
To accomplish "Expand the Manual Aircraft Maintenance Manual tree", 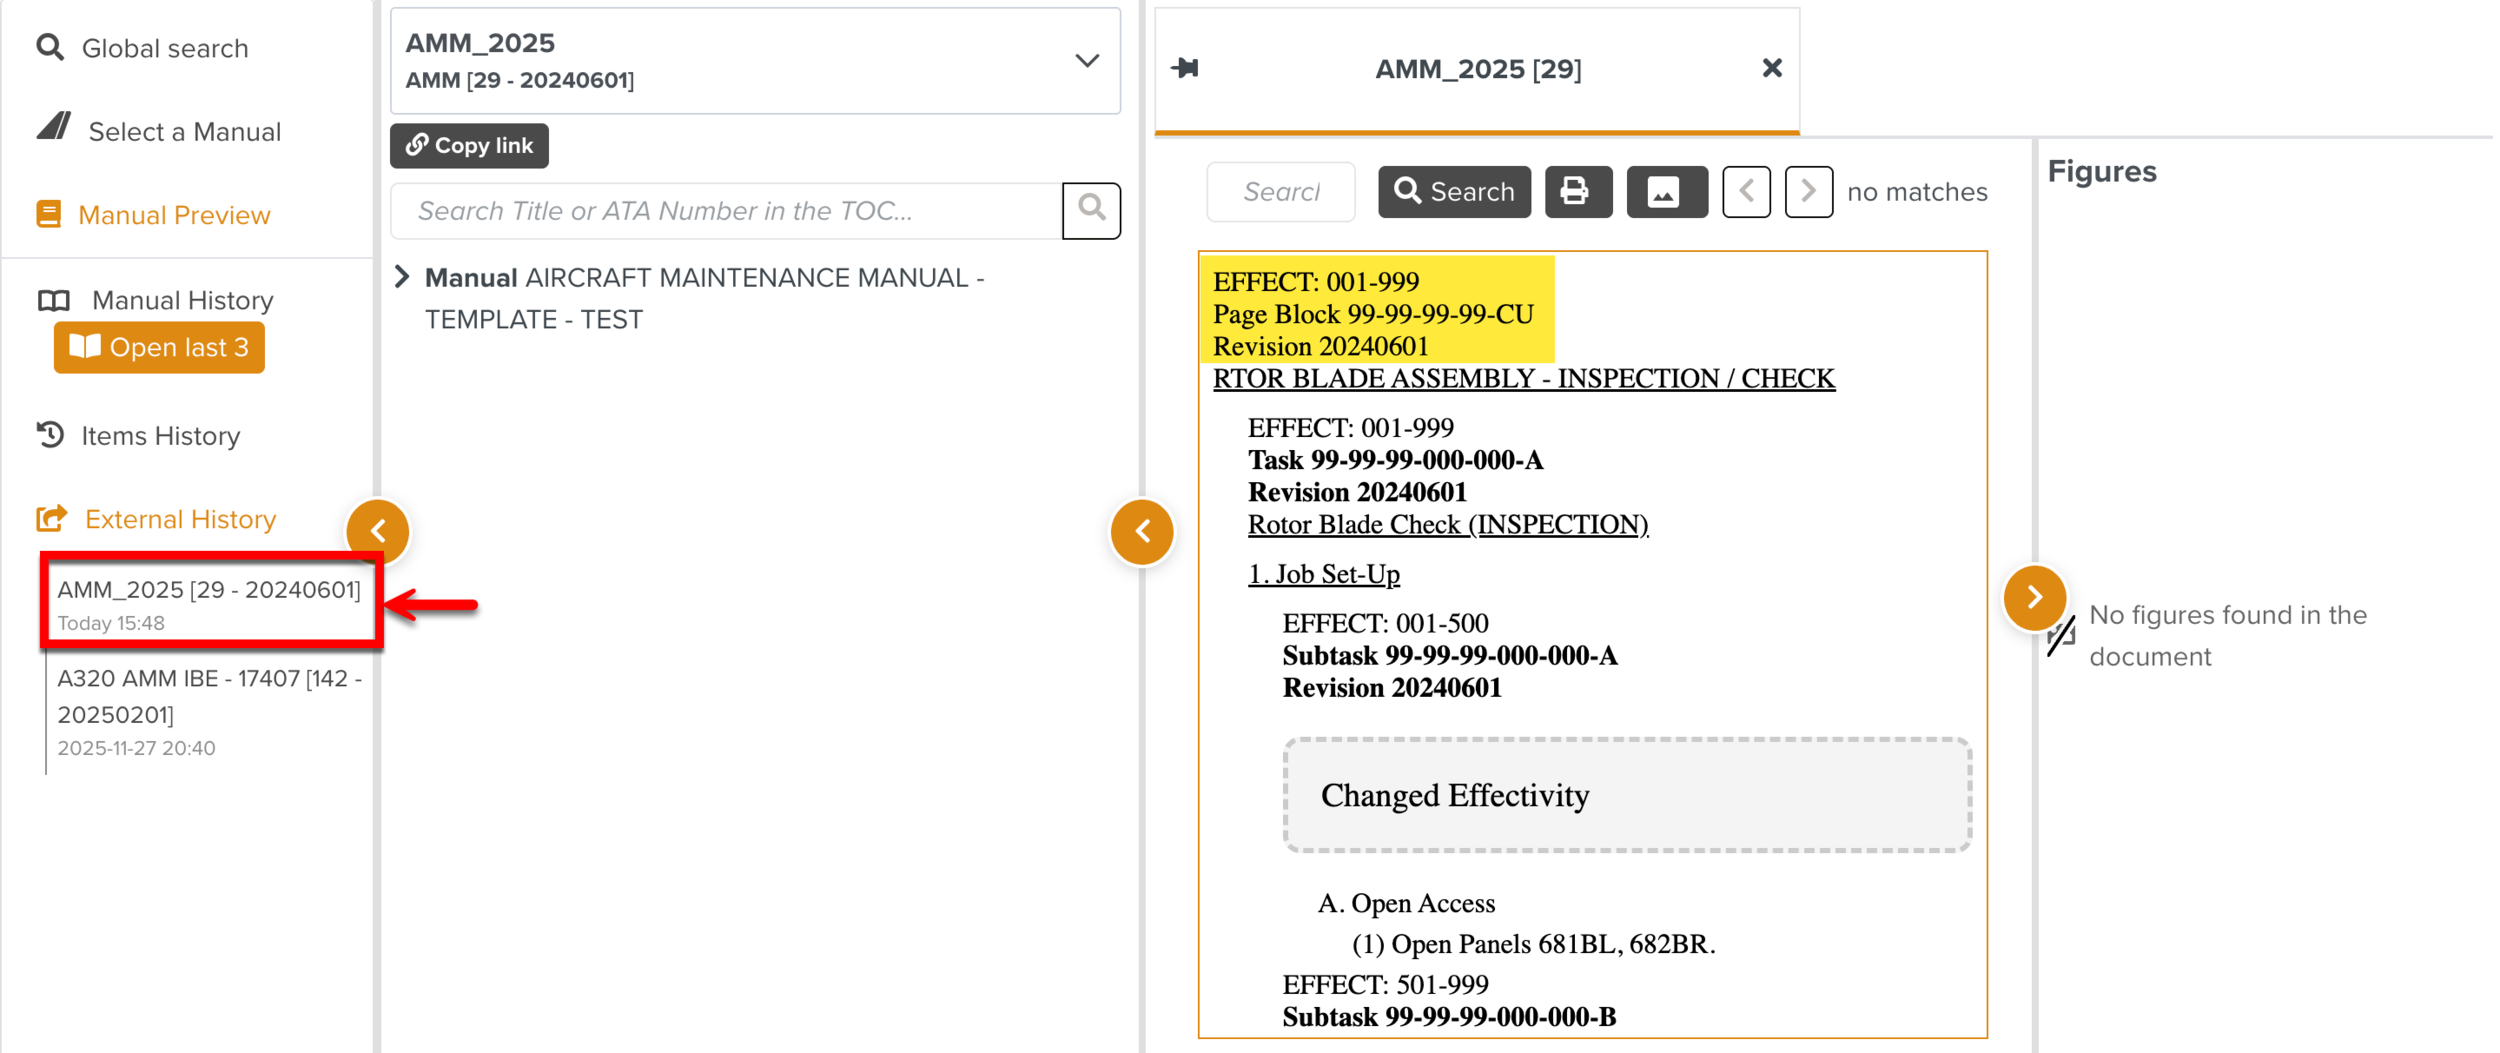I will [402, 277].
